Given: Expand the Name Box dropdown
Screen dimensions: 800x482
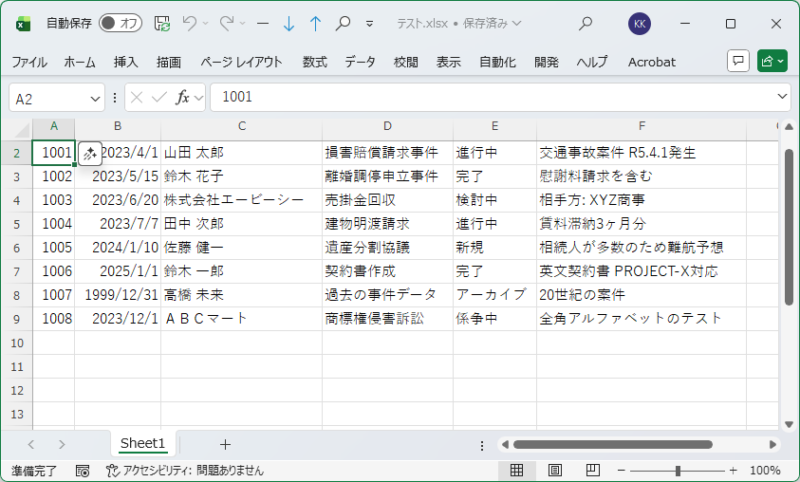Looking at the screenshot, I should (96, 98).
